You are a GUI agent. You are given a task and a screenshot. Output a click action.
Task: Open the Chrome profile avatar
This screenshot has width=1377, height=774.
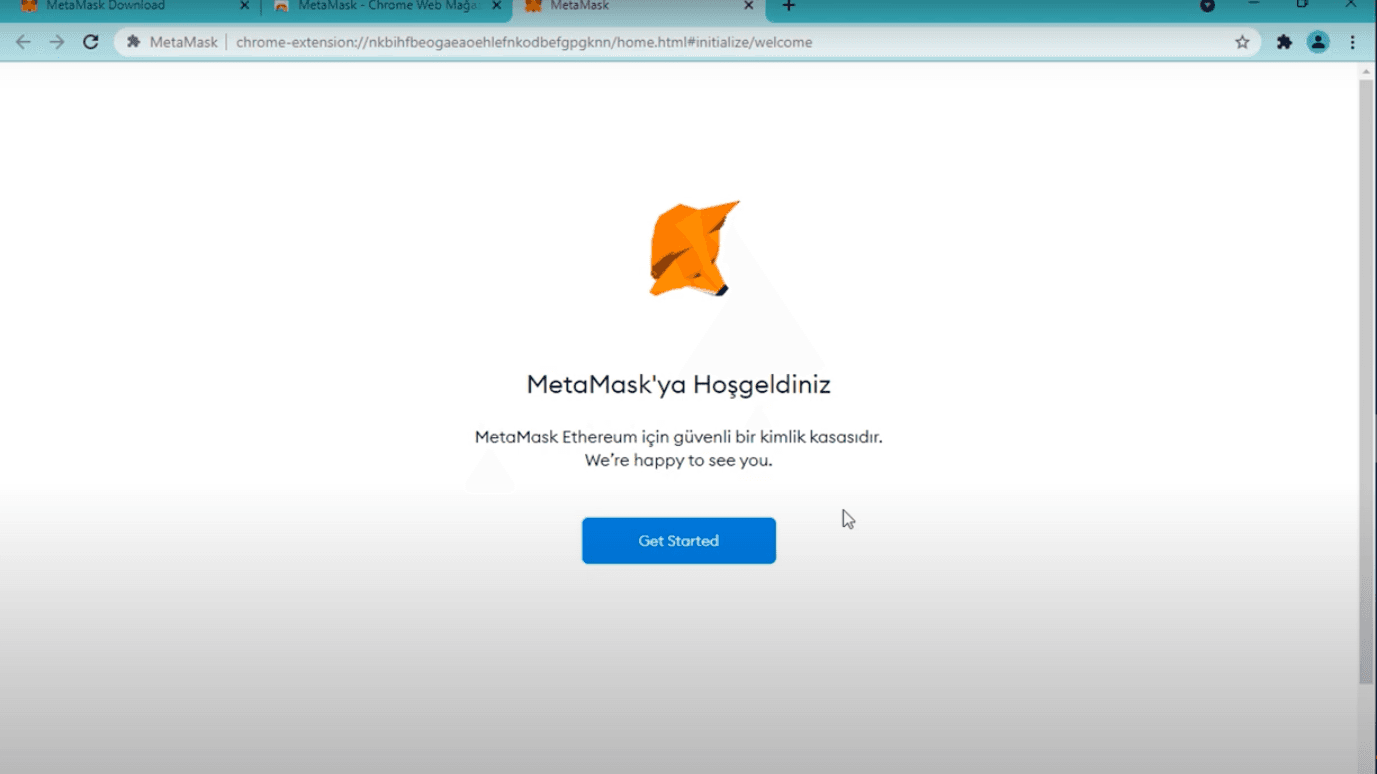click(x=1318, y=42)
